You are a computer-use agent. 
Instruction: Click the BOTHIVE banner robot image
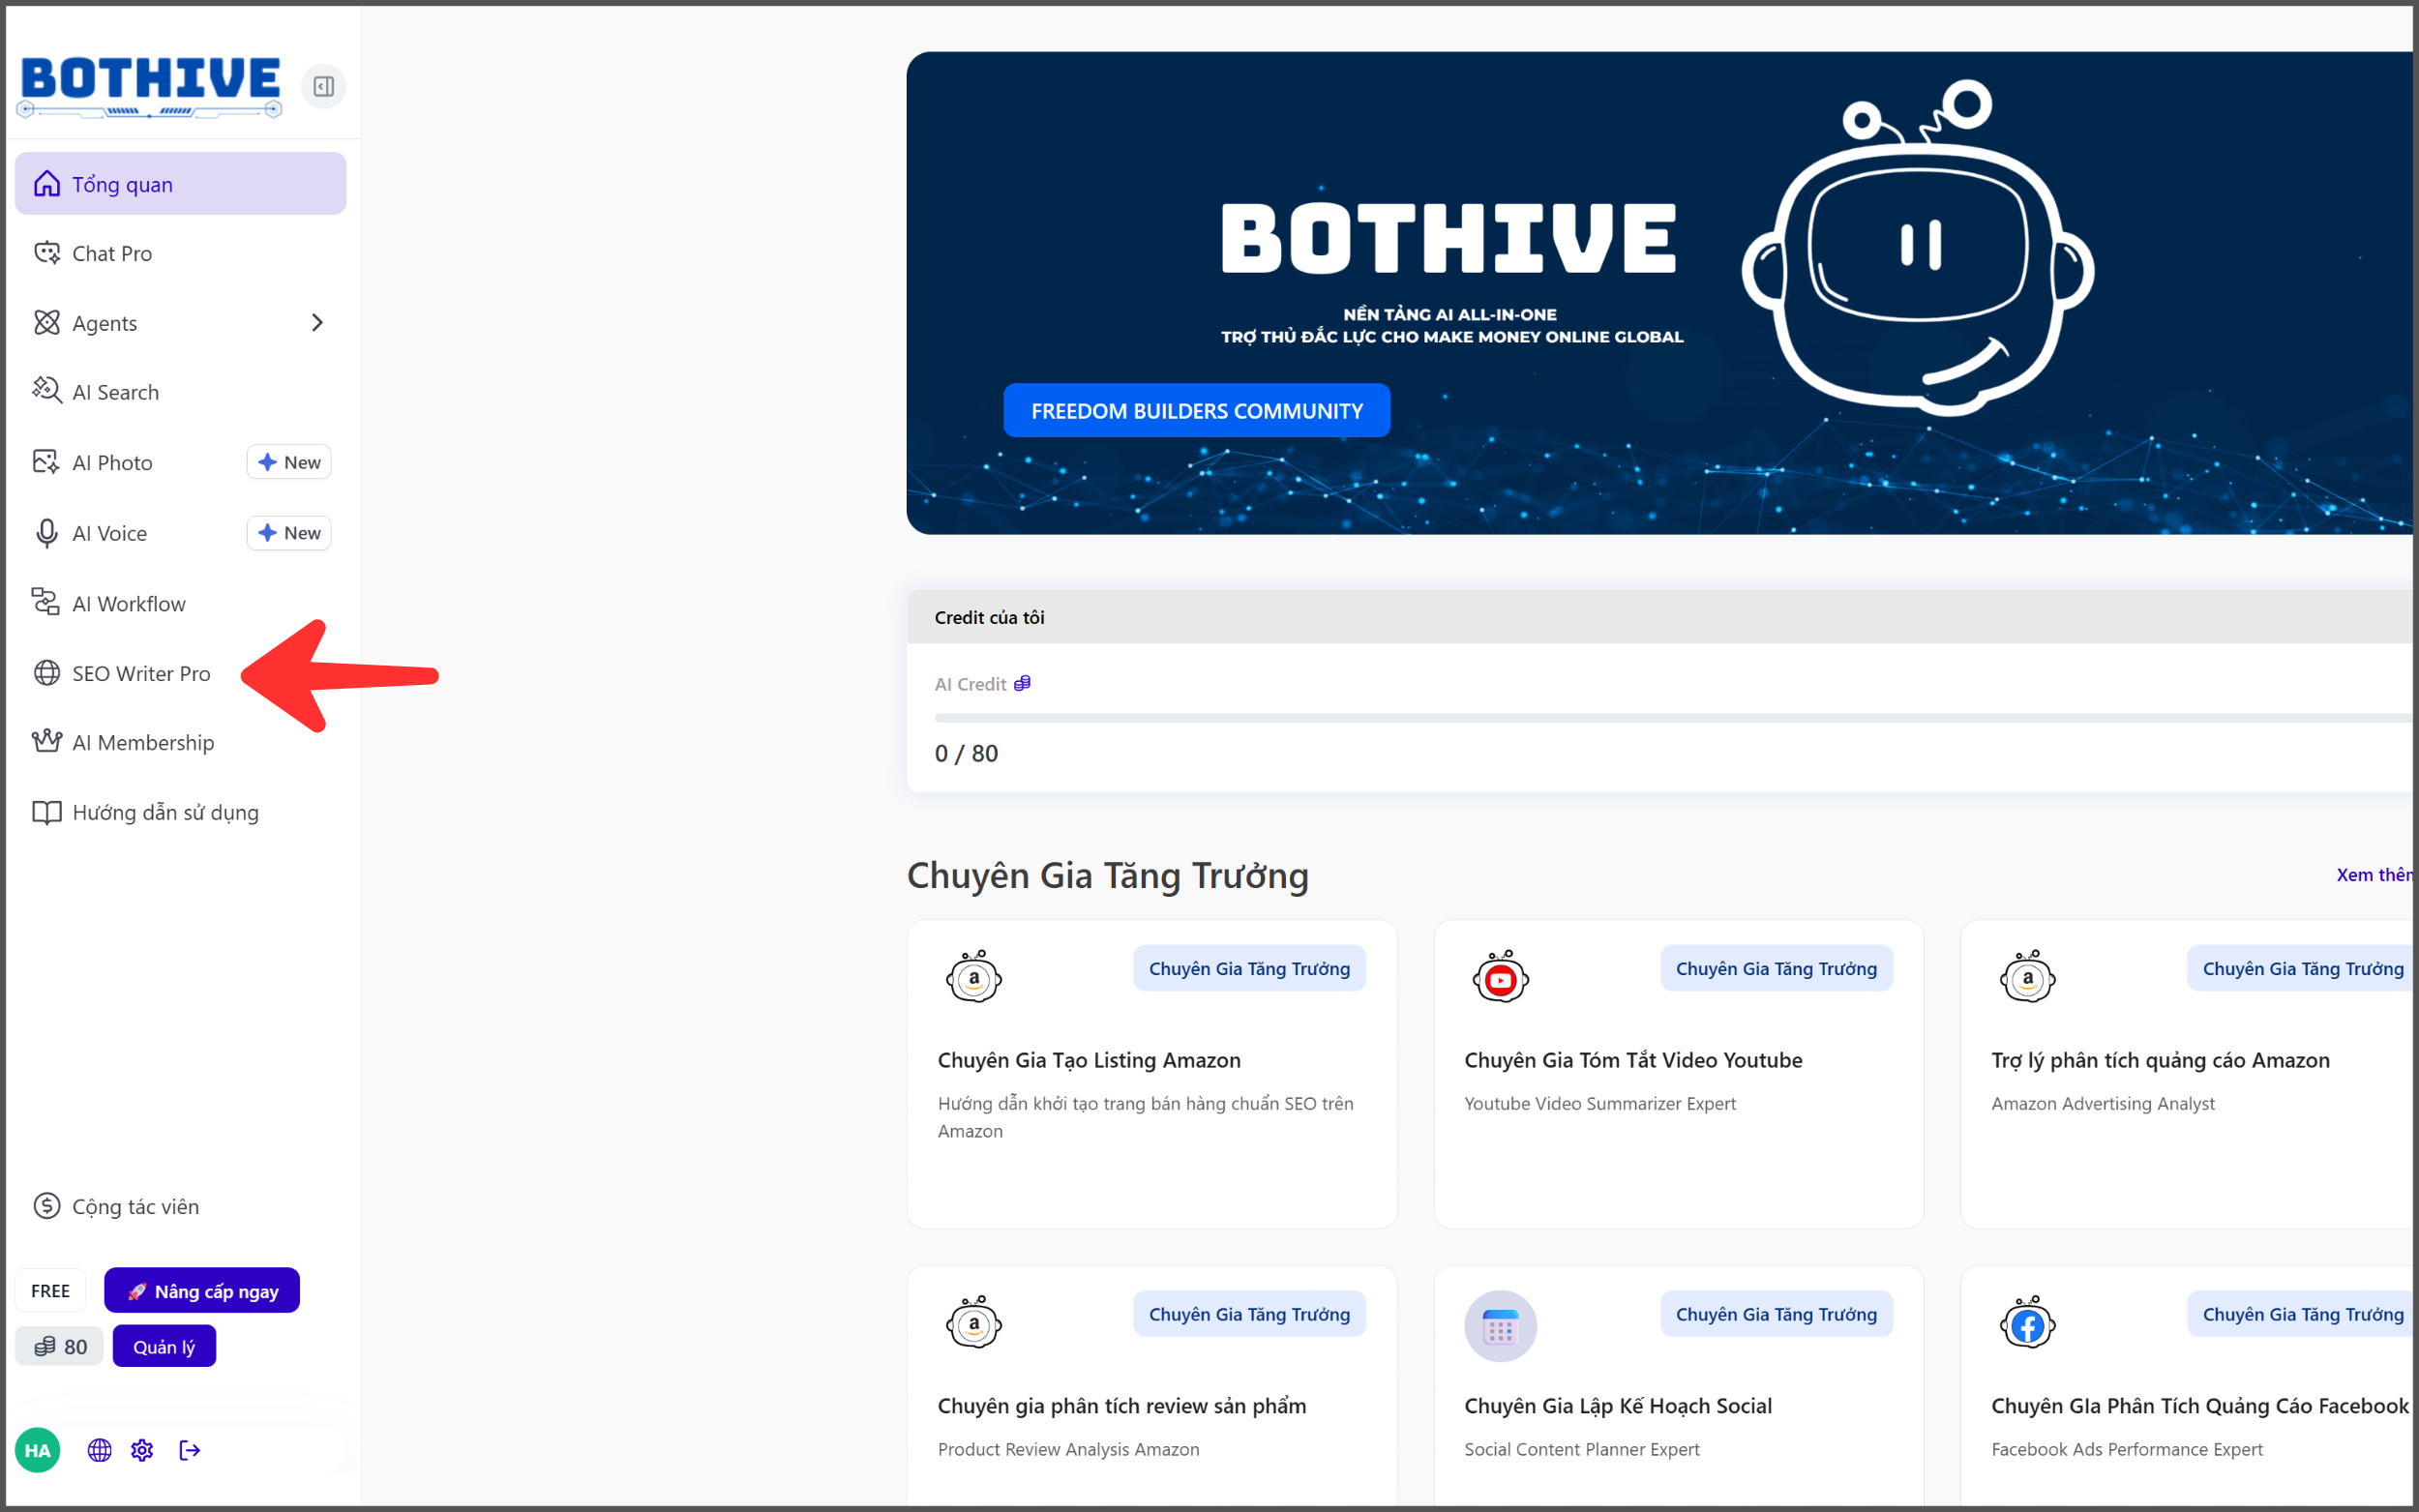pos(1918,249)
